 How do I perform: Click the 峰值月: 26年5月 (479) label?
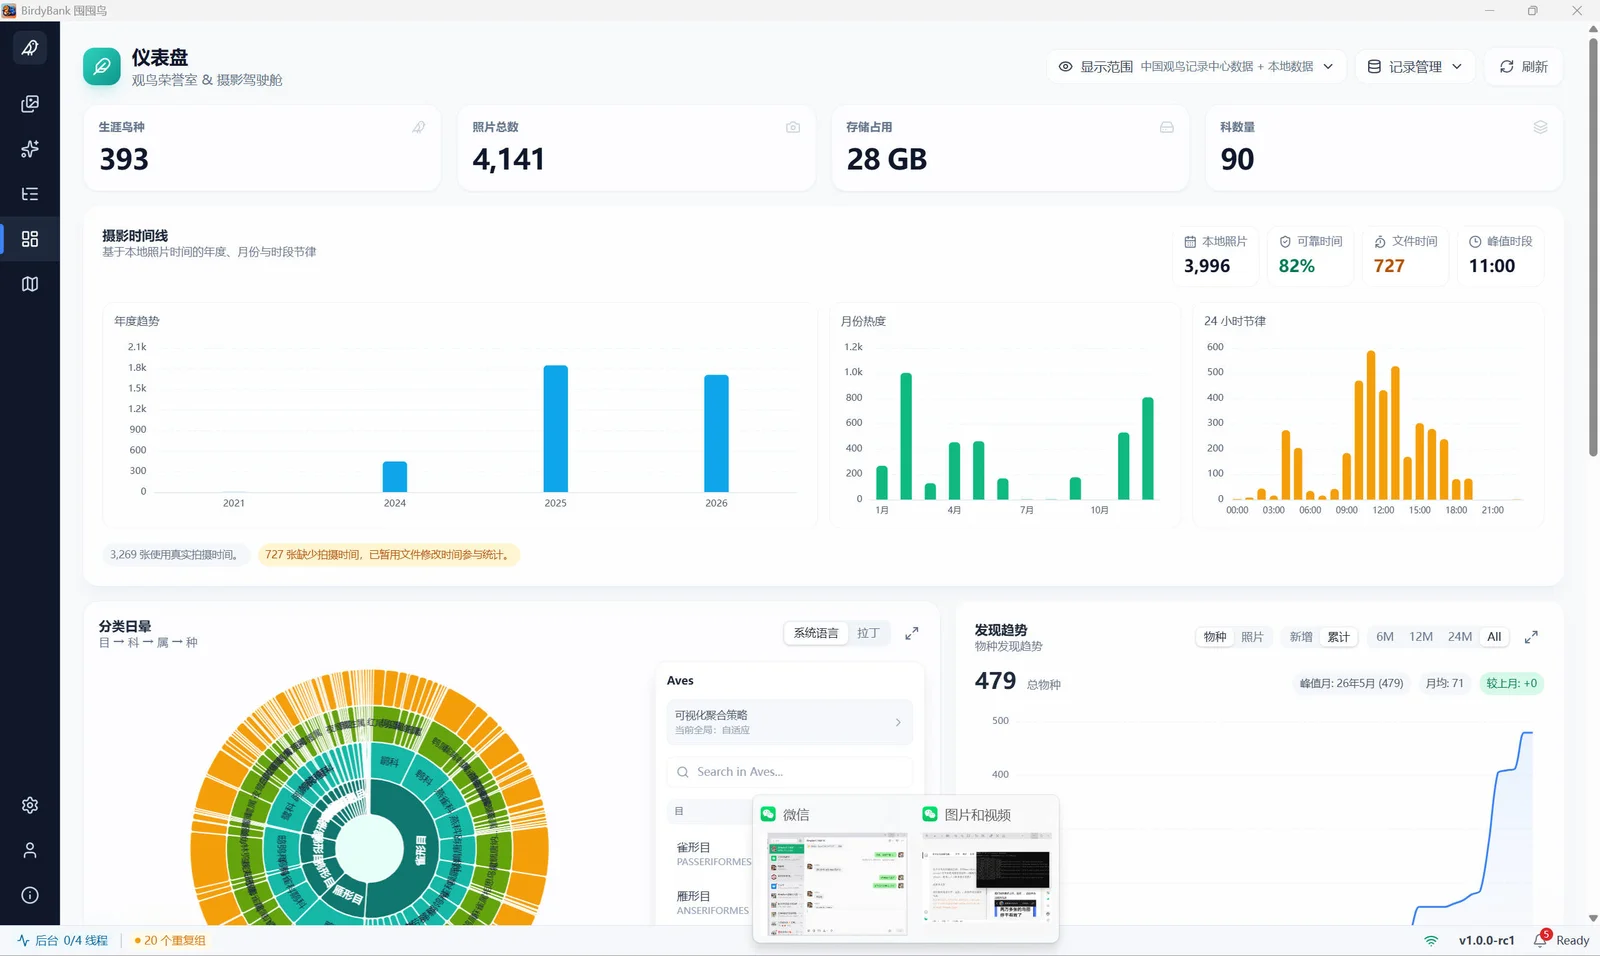[1351, 683]
